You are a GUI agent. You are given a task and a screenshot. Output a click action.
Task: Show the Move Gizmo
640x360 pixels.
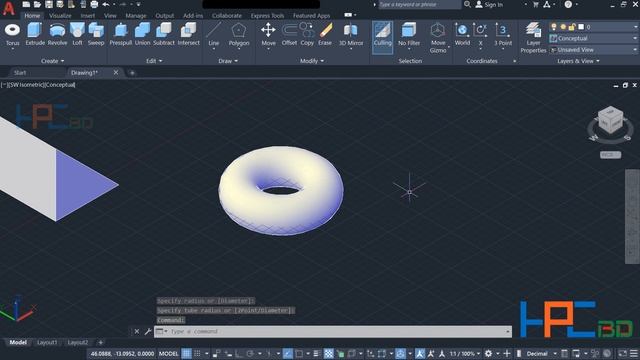point(438,38)
